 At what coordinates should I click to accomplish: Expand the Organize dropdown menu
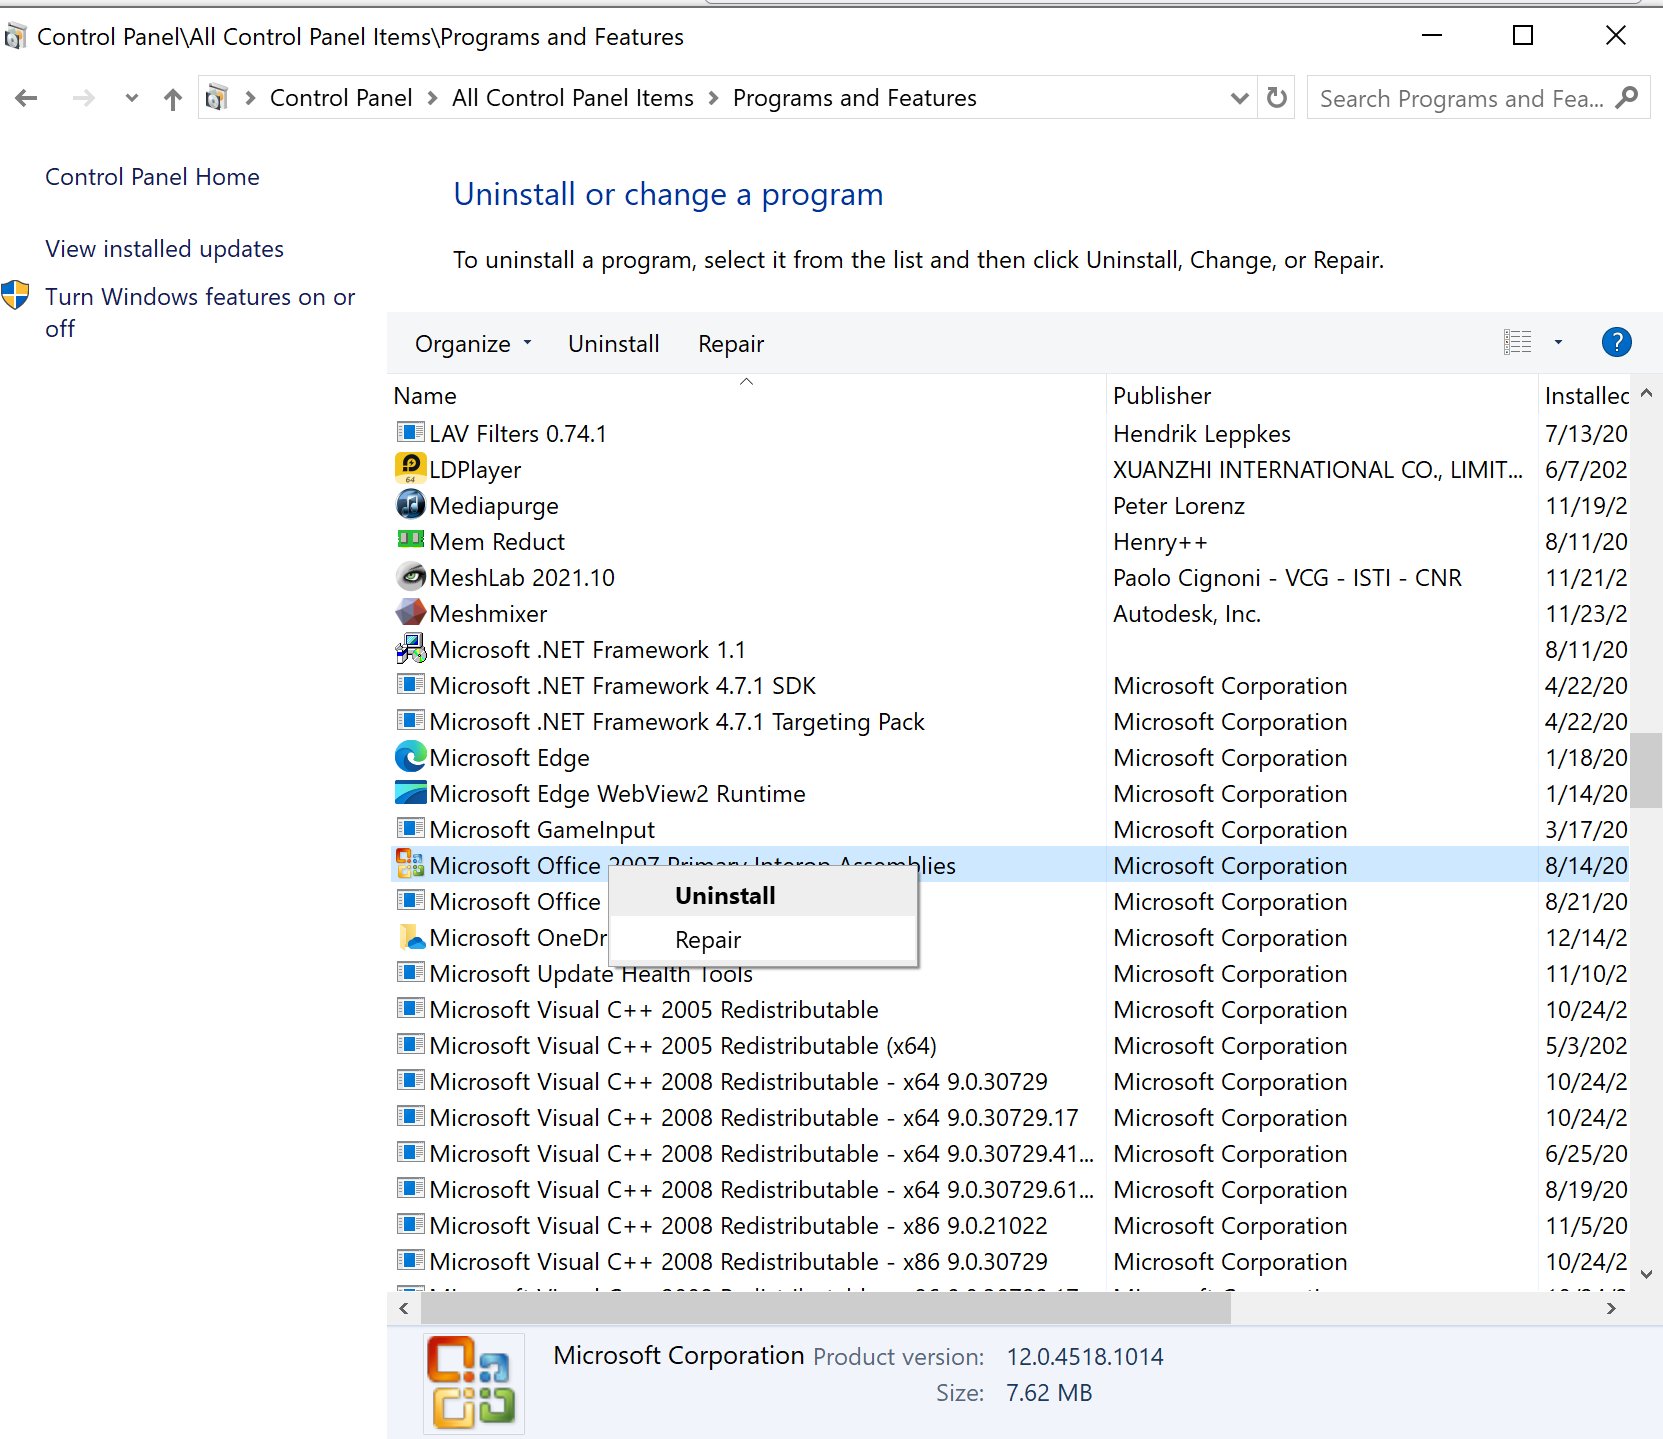(x=473, y=344)
